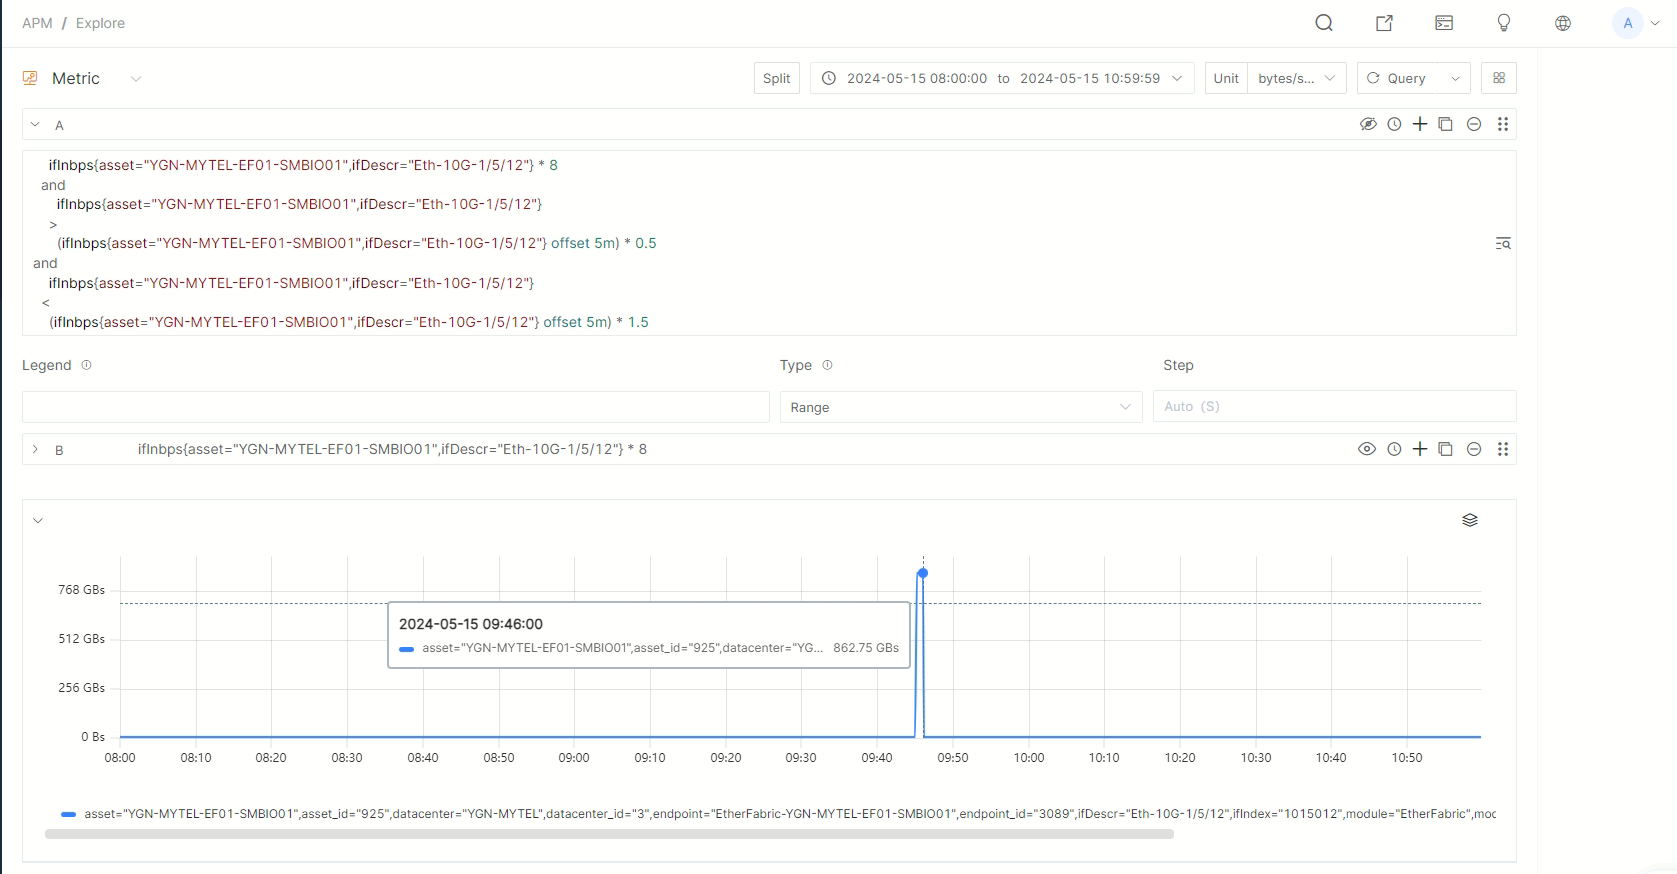Open the Metric type dropdown
The width and height of the screenshot is (1677, 874).
(x=136, y=79)
